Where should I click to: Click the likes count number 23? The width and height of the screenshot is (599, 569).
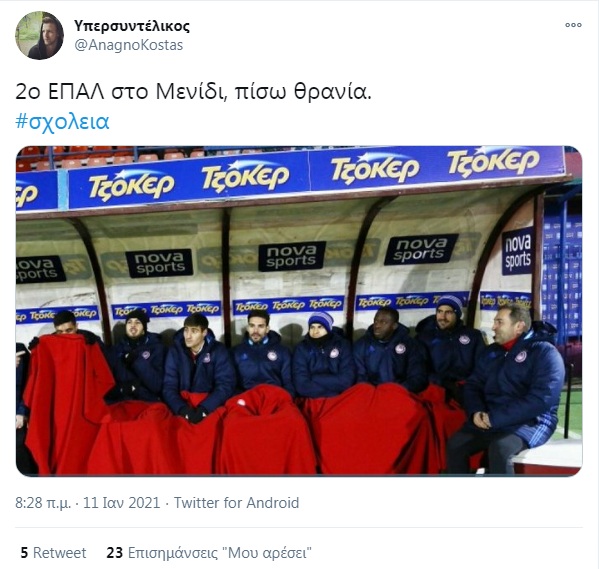click(x=114, y=553)
